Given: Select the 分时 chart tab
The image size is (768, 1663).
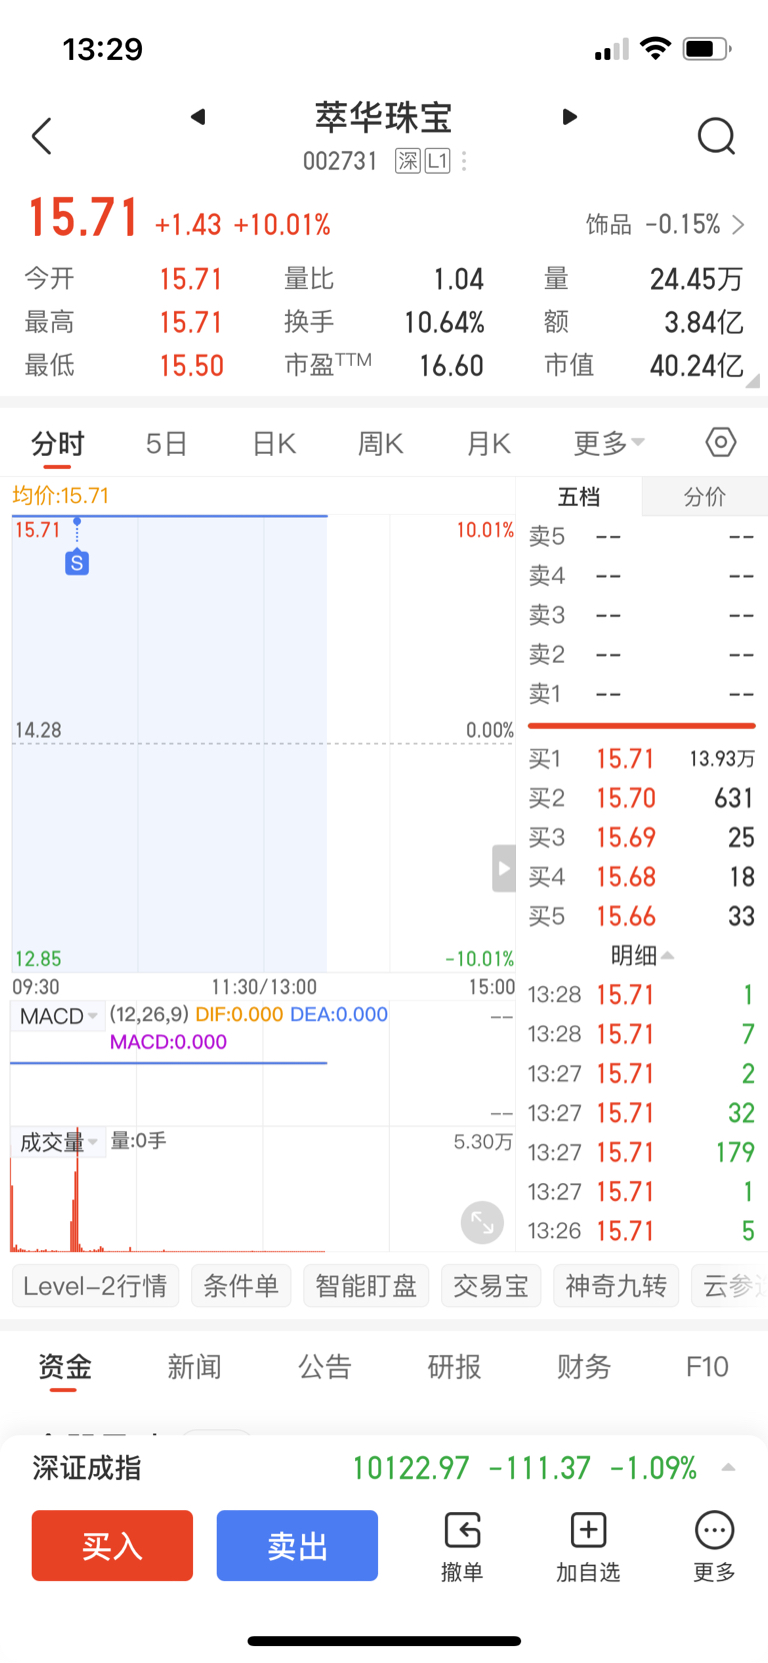Looking at the screenshot, I should click(x=58, y=443).
